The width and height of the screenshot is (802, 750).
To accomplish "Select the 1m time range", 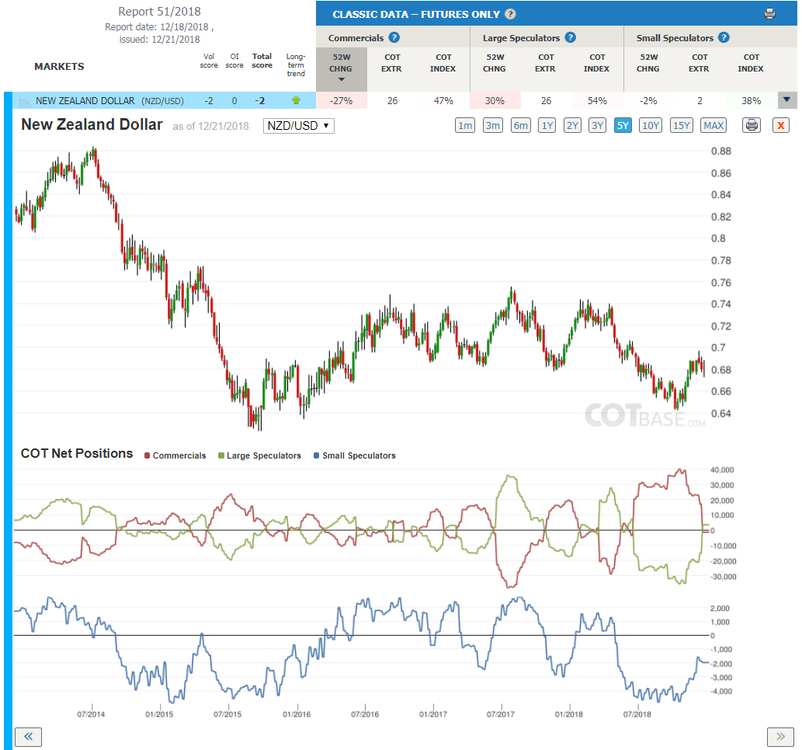I will 465,125.
